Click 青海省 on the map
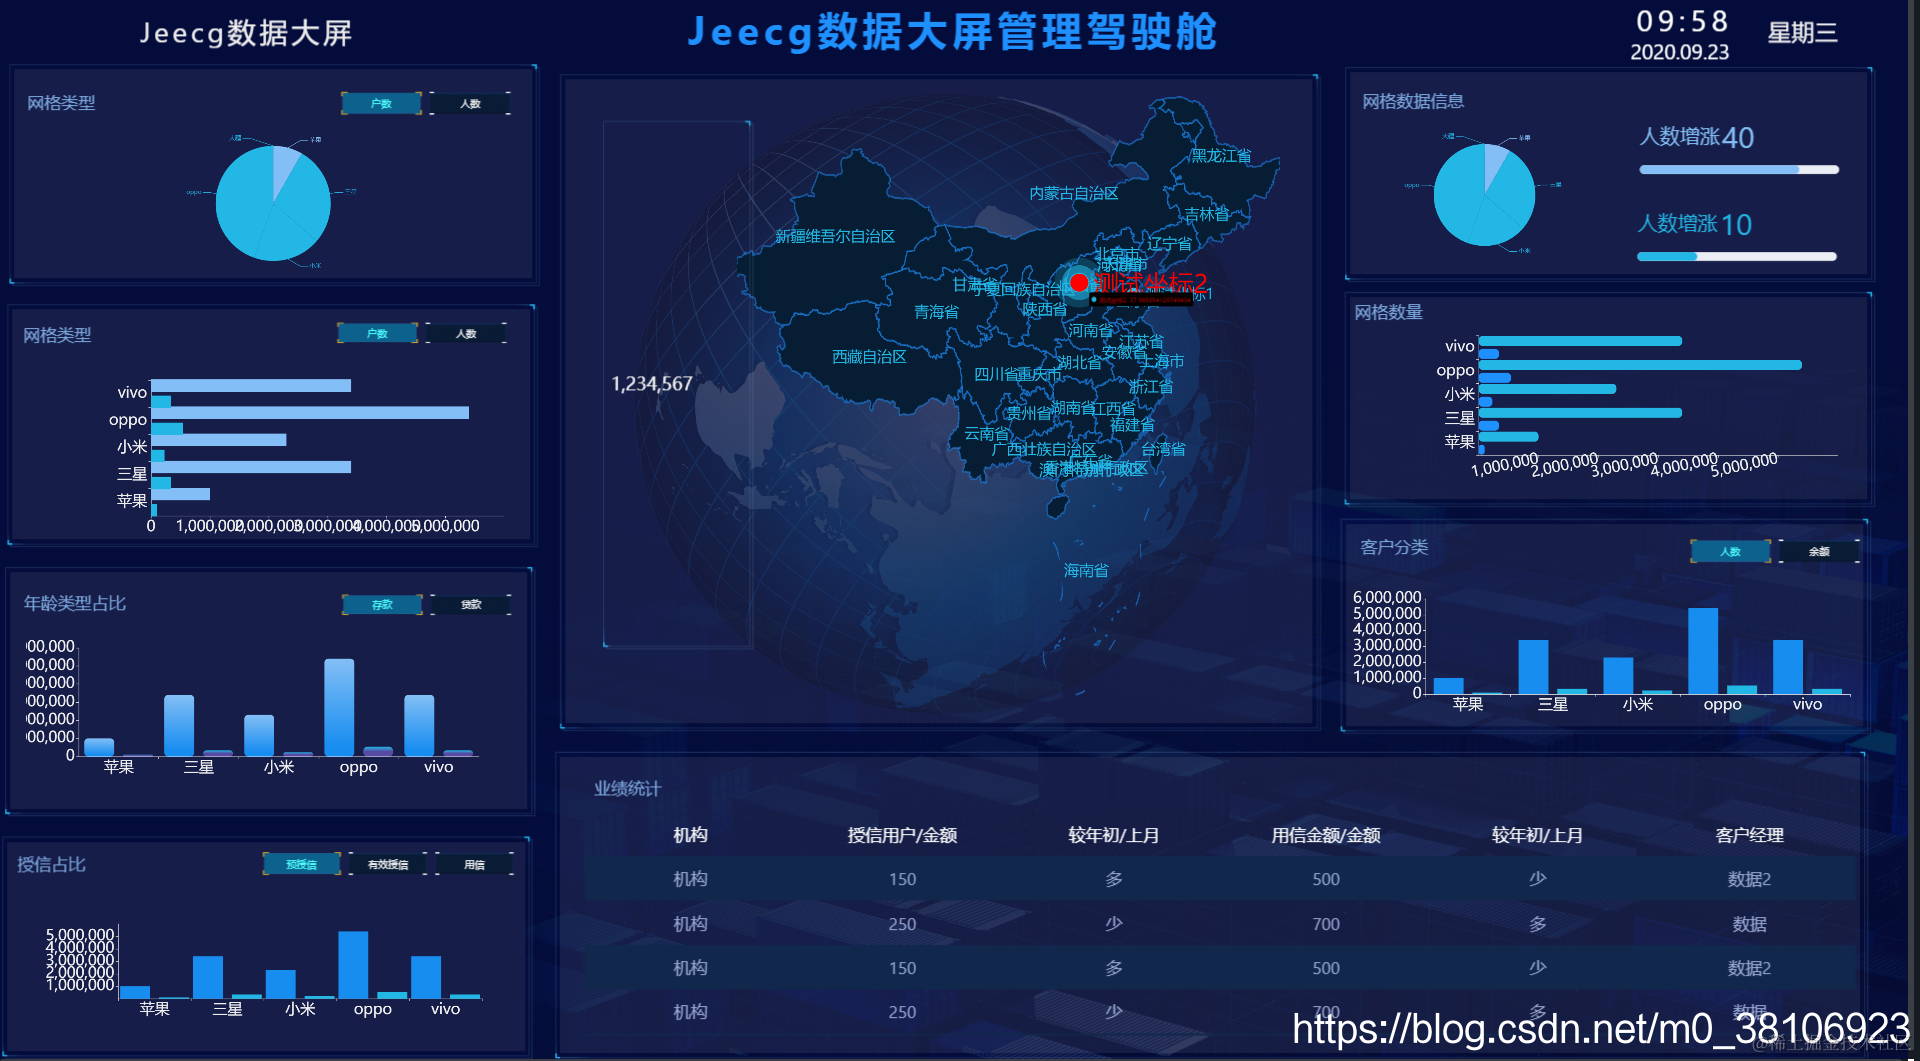This screenshot has width=1920, height=1061. [x=936, y=312]
